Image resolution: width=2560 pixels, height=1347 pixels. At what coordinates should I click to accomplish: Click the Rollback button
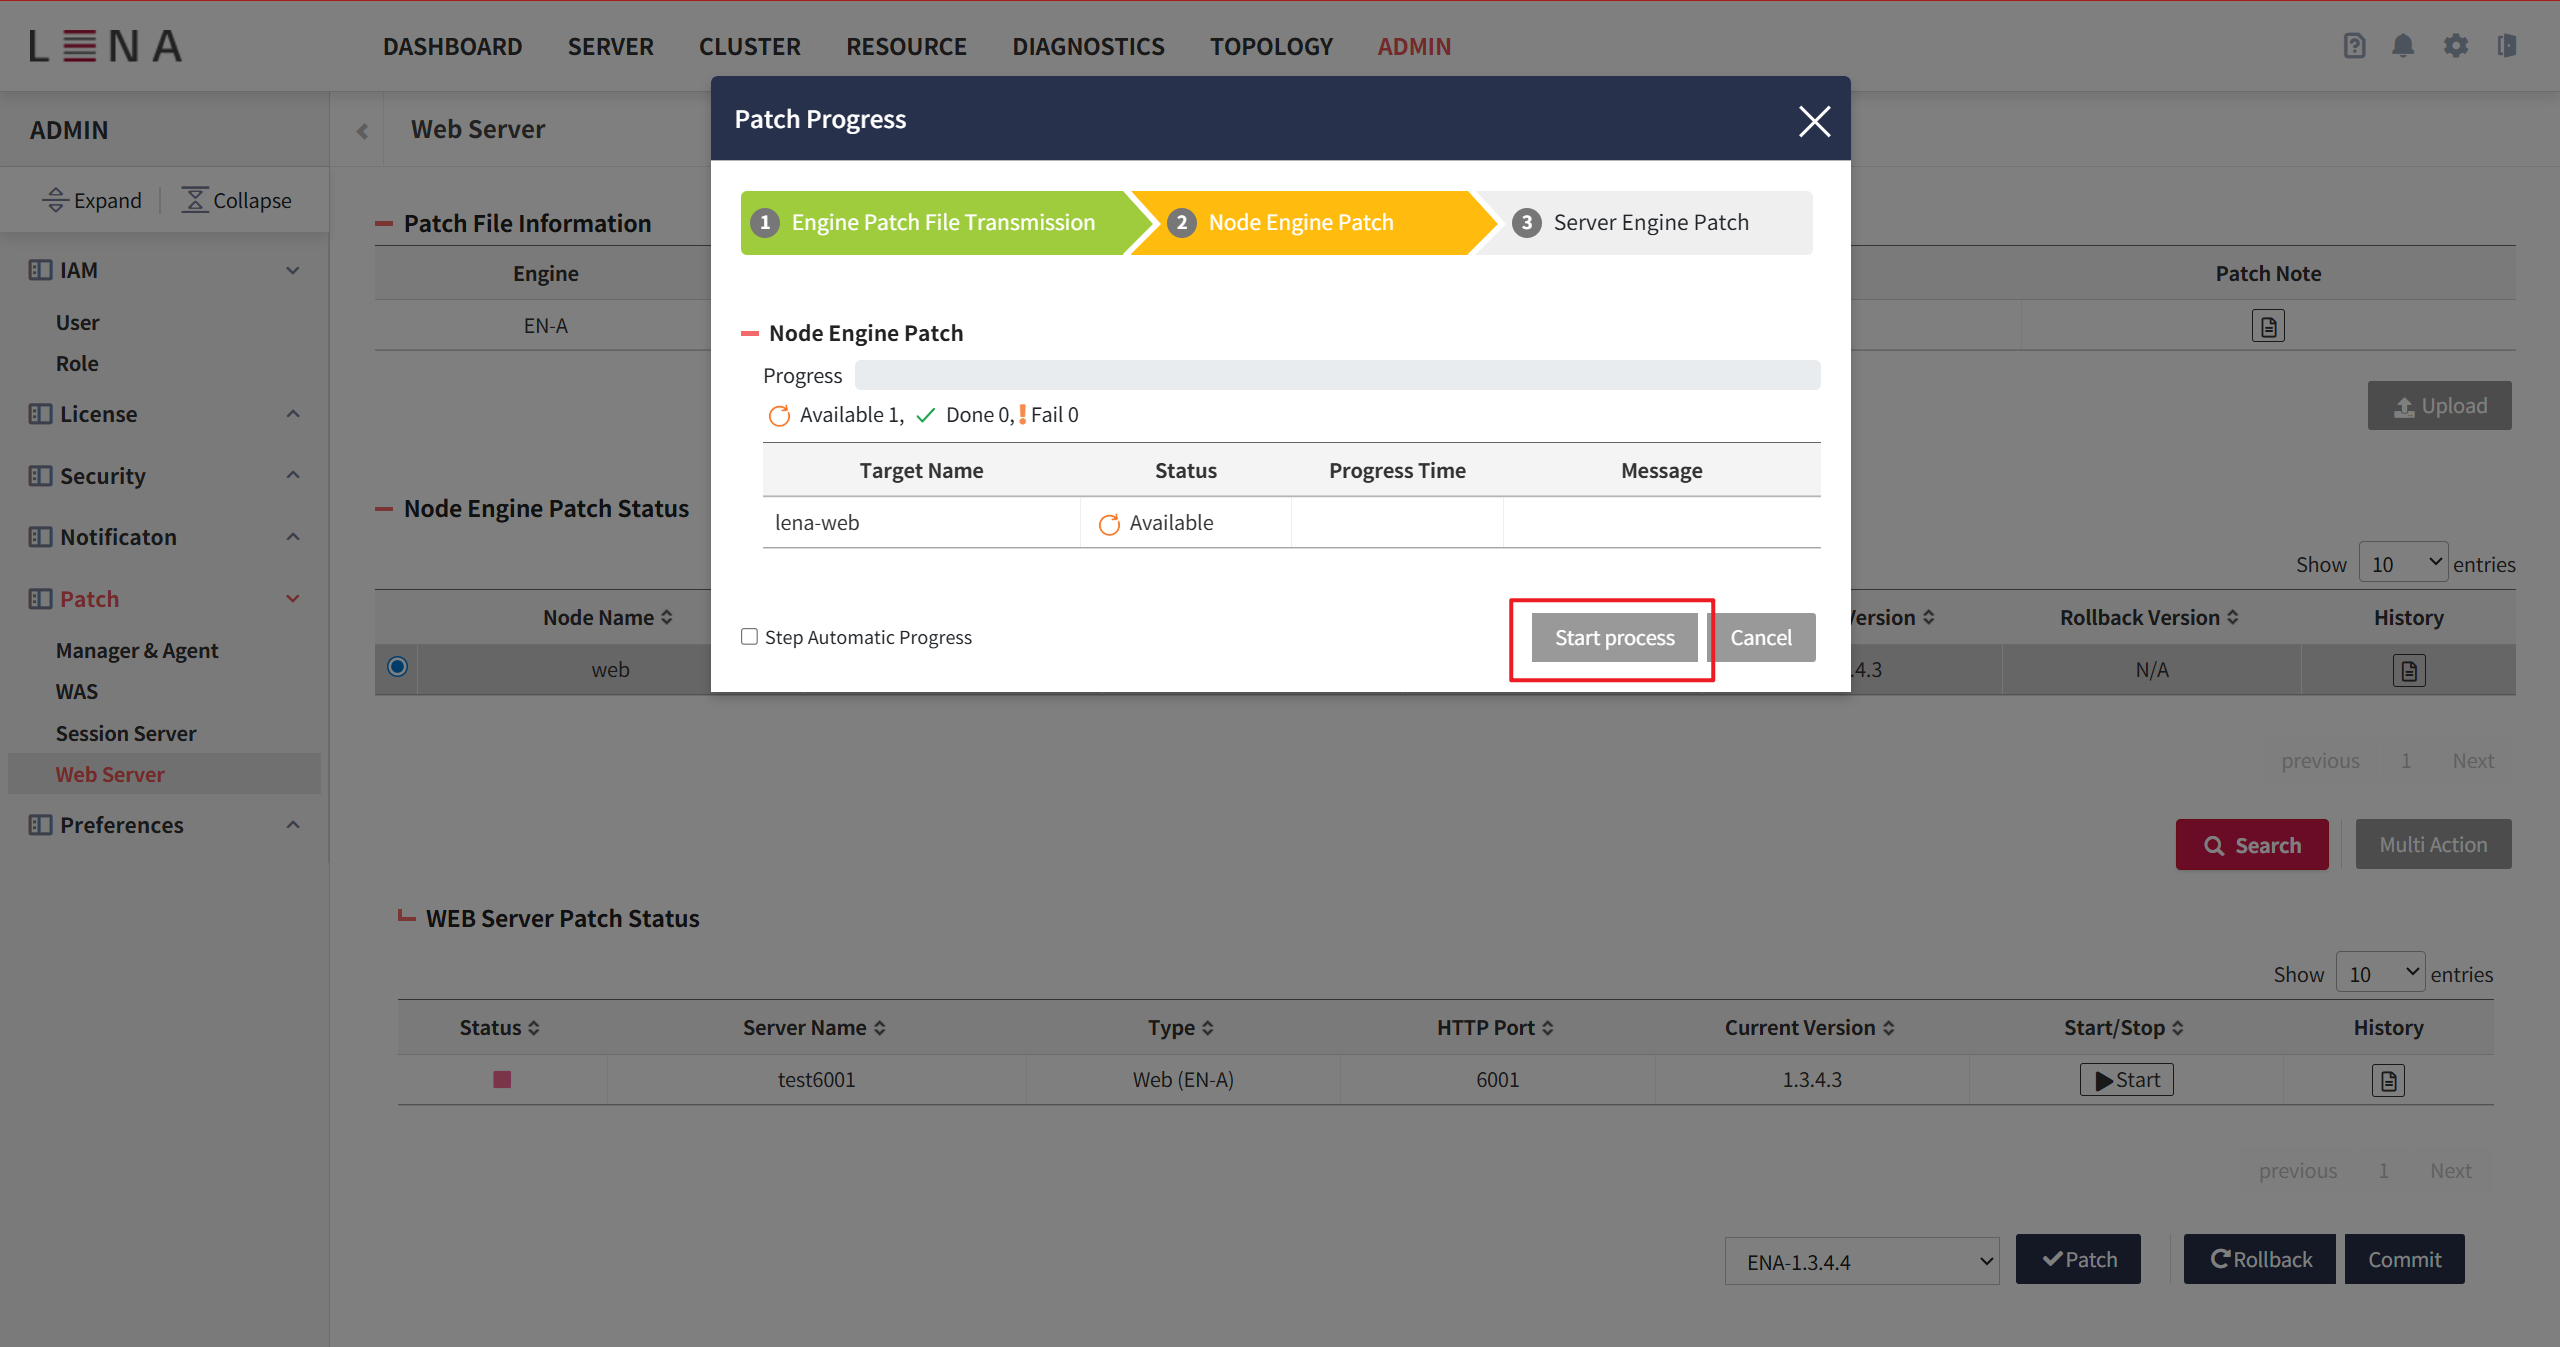[x=2260, y=1260]
